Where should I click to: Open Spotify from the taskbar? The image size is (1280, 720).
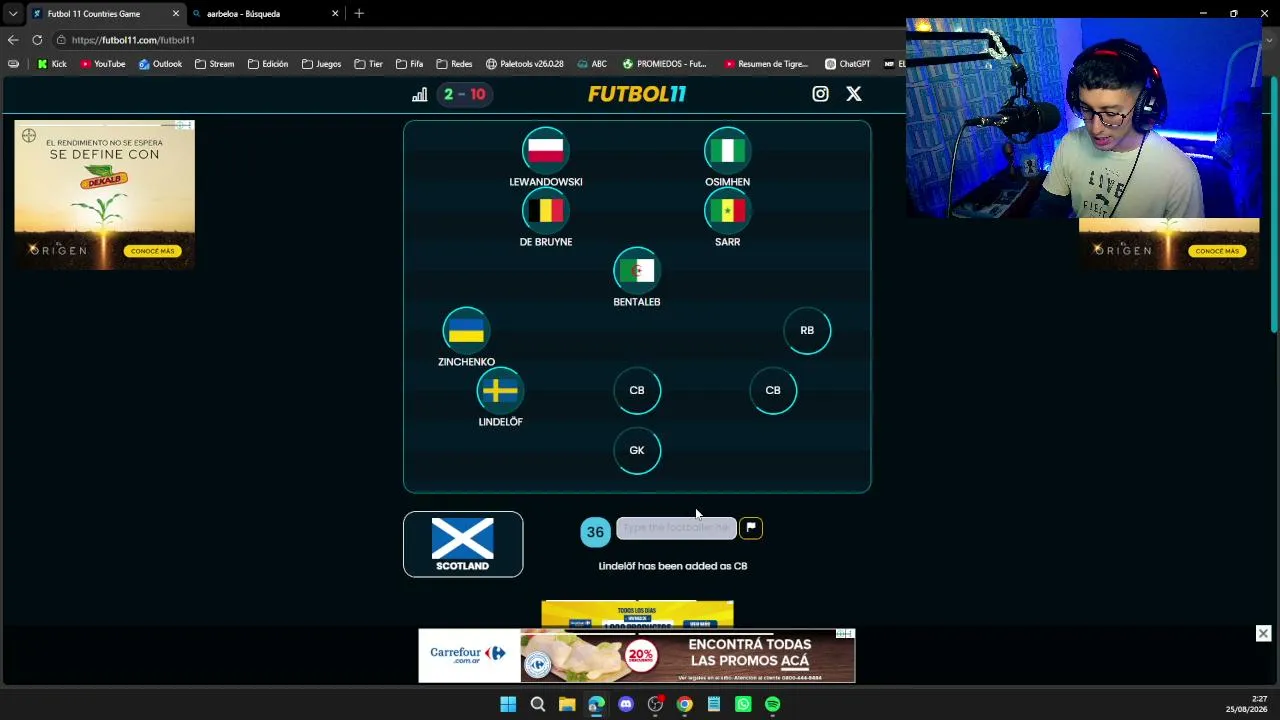pyautogui.click(x=773, y=704)
